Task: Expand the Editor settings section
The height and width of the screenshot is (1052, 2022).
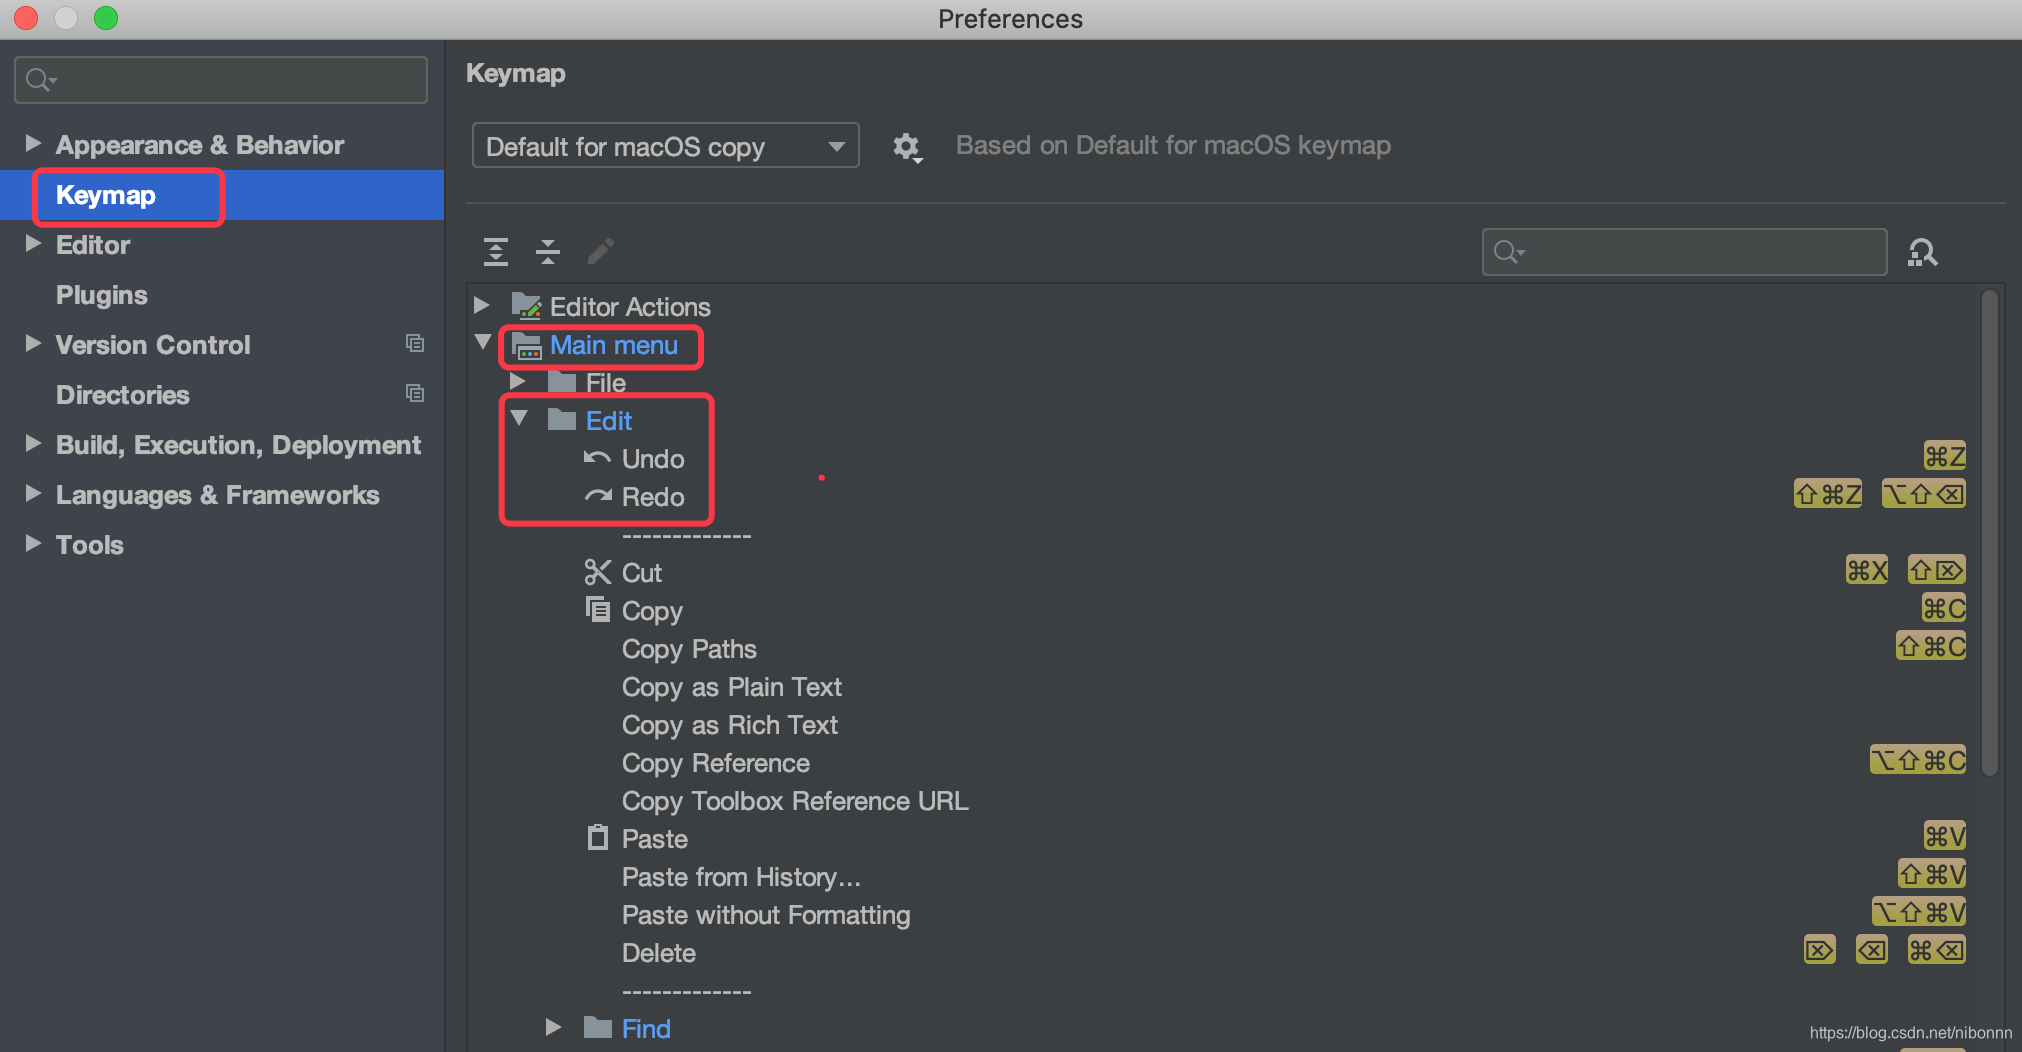Action: [33, 244]
